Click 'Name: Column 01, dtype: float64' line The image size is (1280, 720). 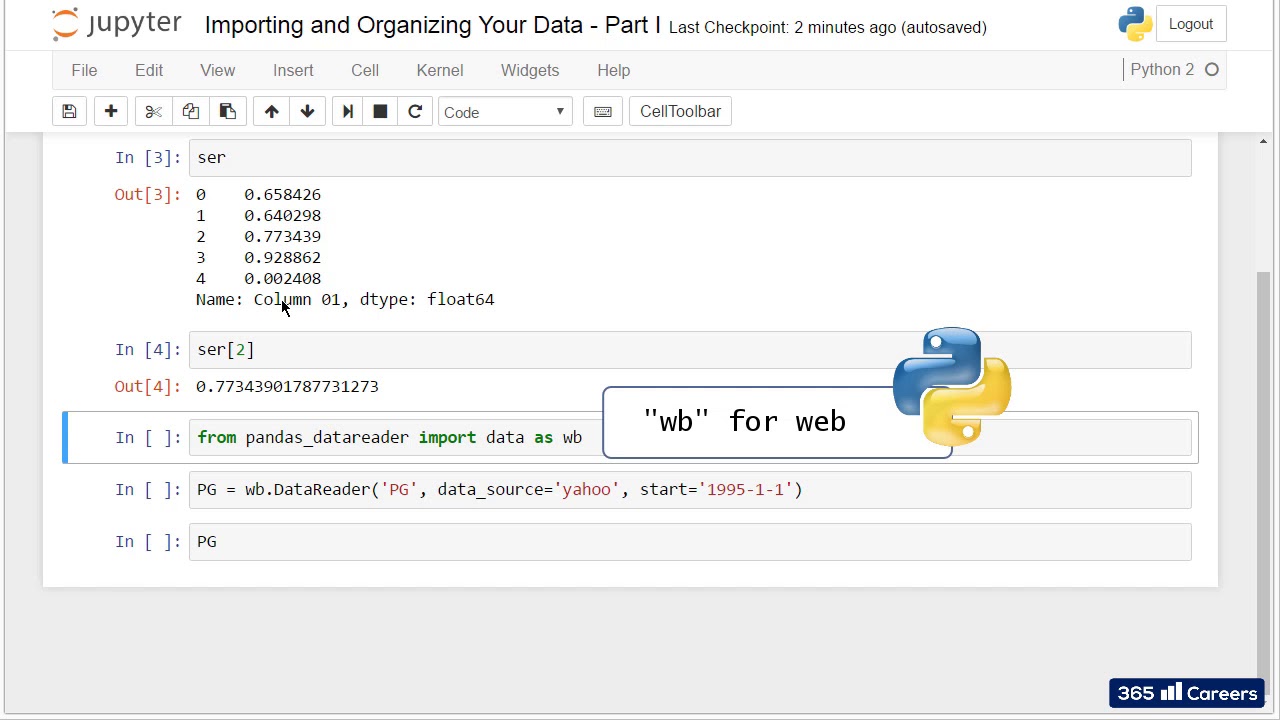click(345, 300)
